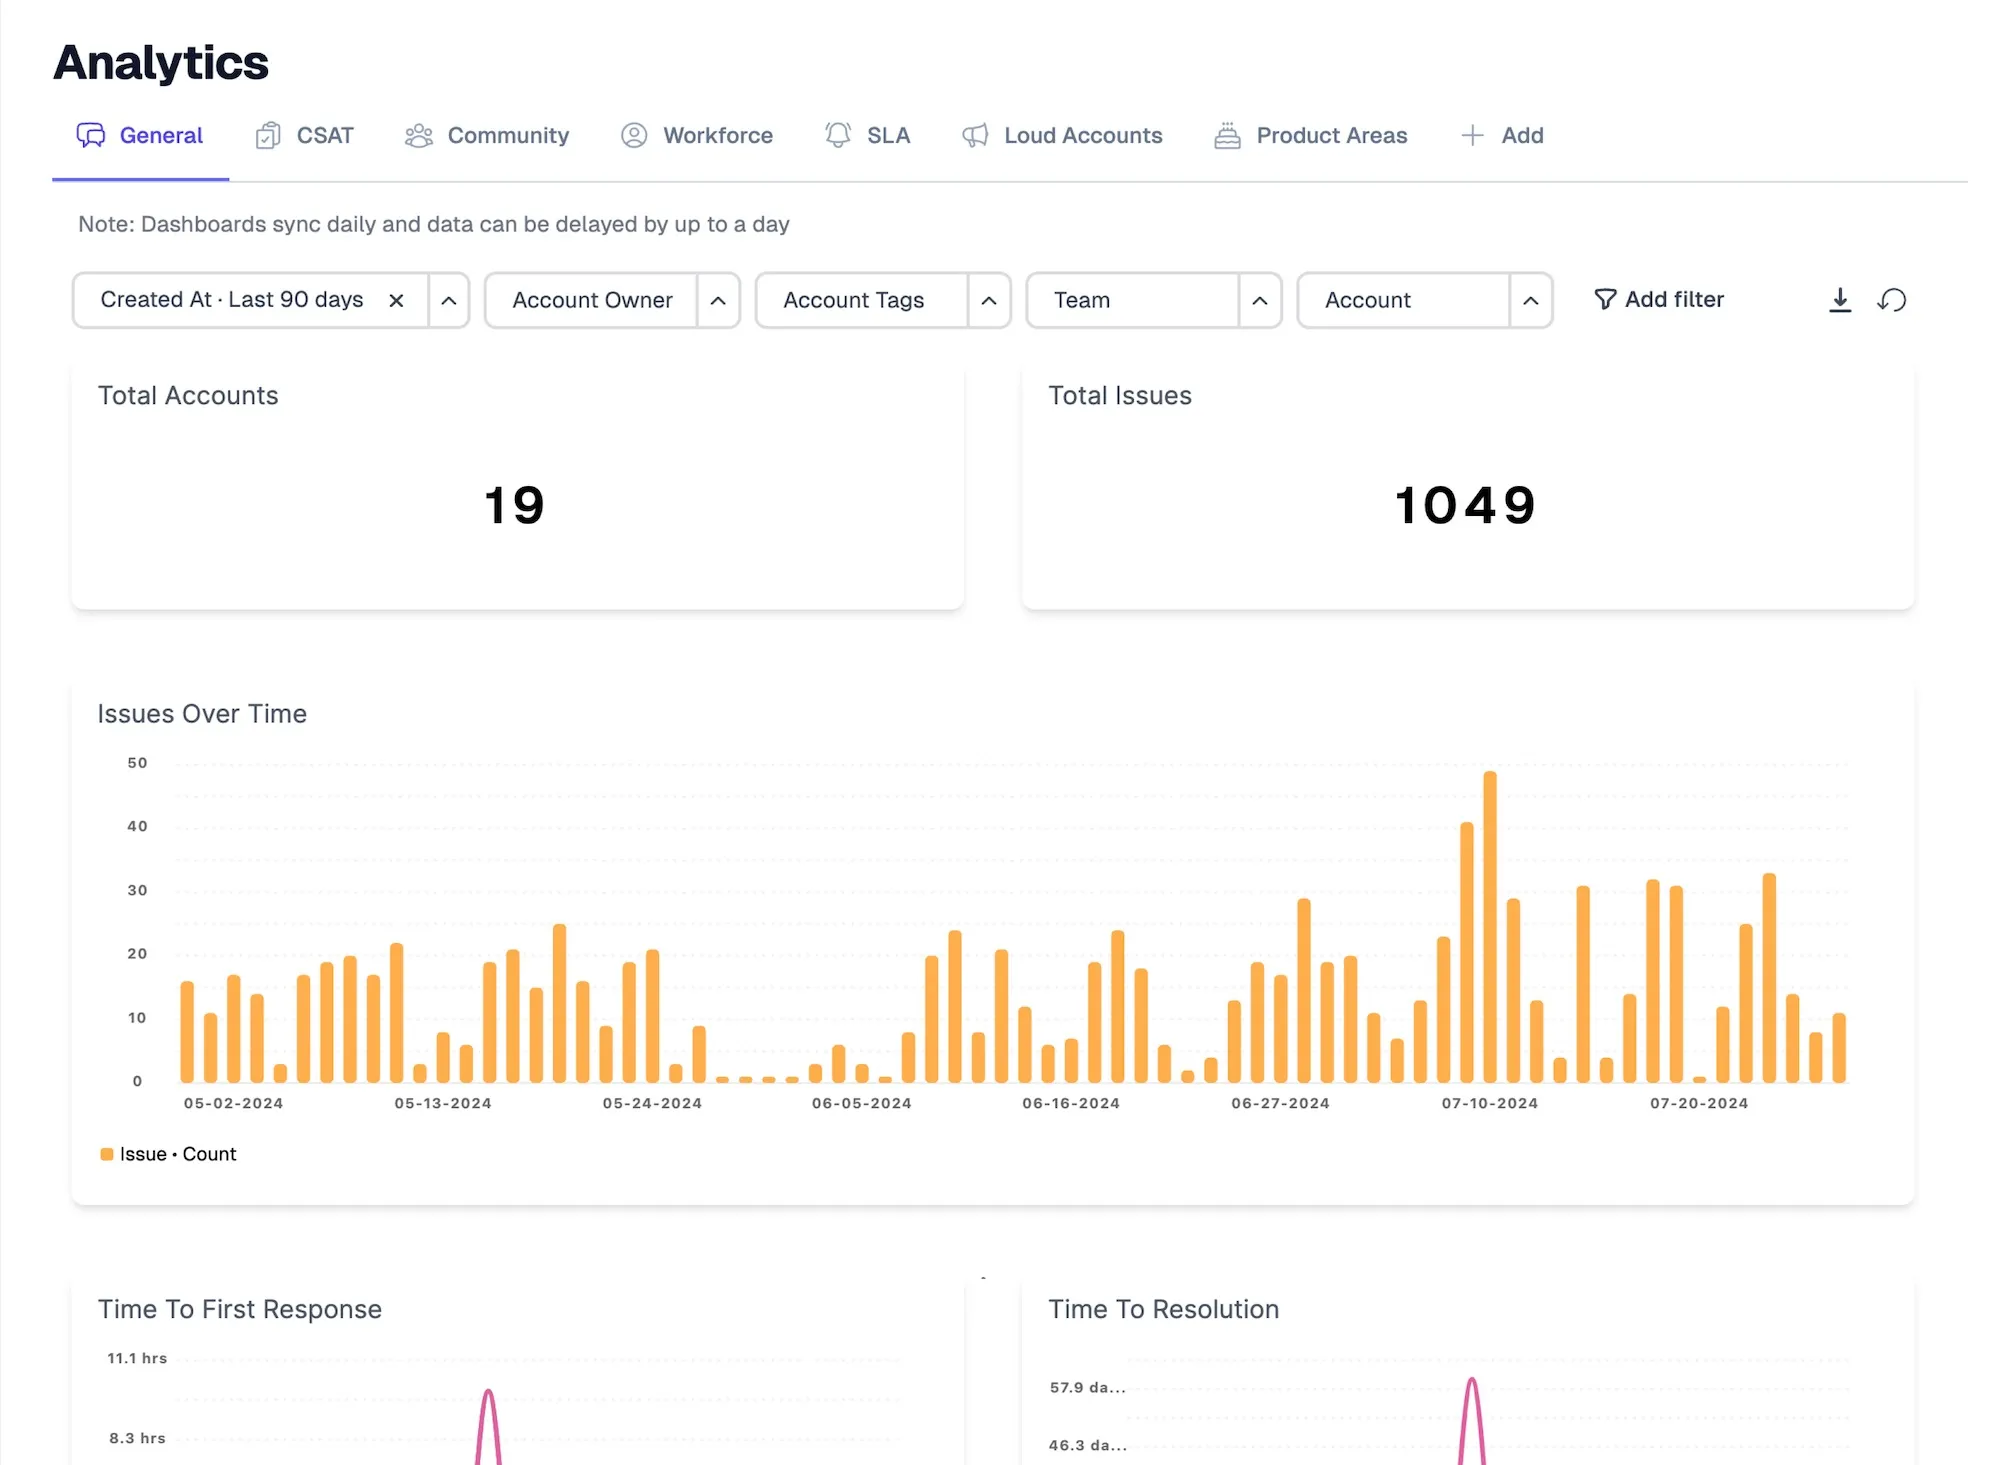This screenshot has height=1465, width=2000.
Task: Toggle the Account filter chevron arrow
Action: (x=1531, y=300)
